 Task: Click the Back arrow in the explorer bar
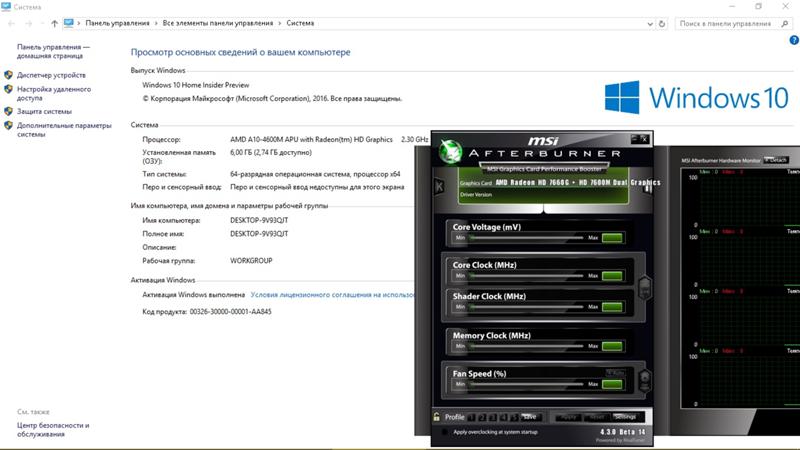[11, 23]
